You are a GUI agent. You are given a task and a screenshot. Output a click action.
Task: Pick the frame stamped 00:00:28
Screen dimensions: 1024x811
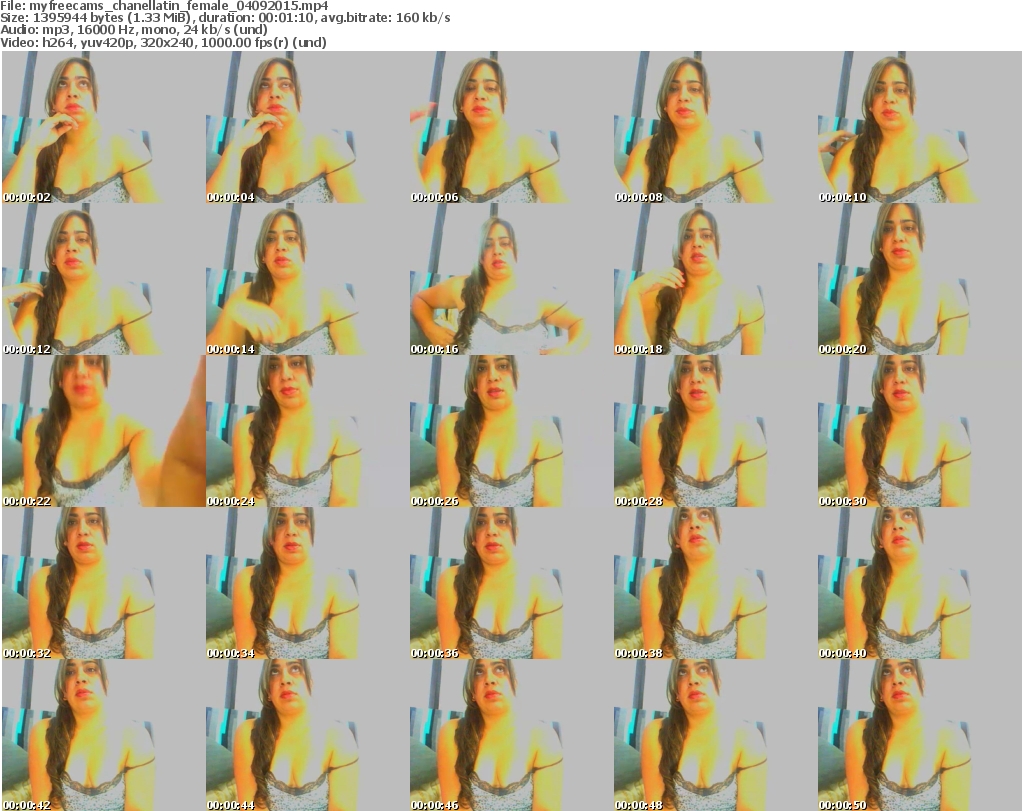pyautogui.click(x=715, y=431)
